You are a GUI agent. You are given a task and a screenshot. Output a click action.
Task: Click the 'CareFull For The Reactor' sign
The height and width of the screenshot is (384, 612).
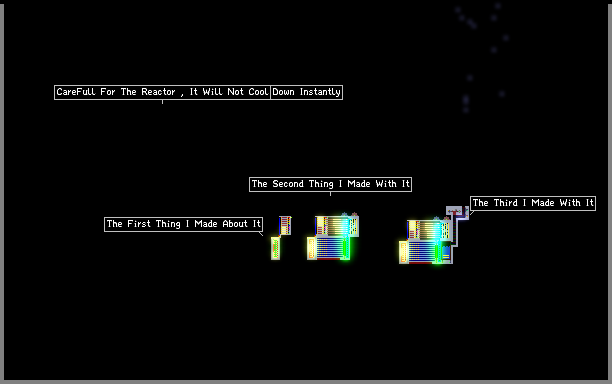coord(162,92)
